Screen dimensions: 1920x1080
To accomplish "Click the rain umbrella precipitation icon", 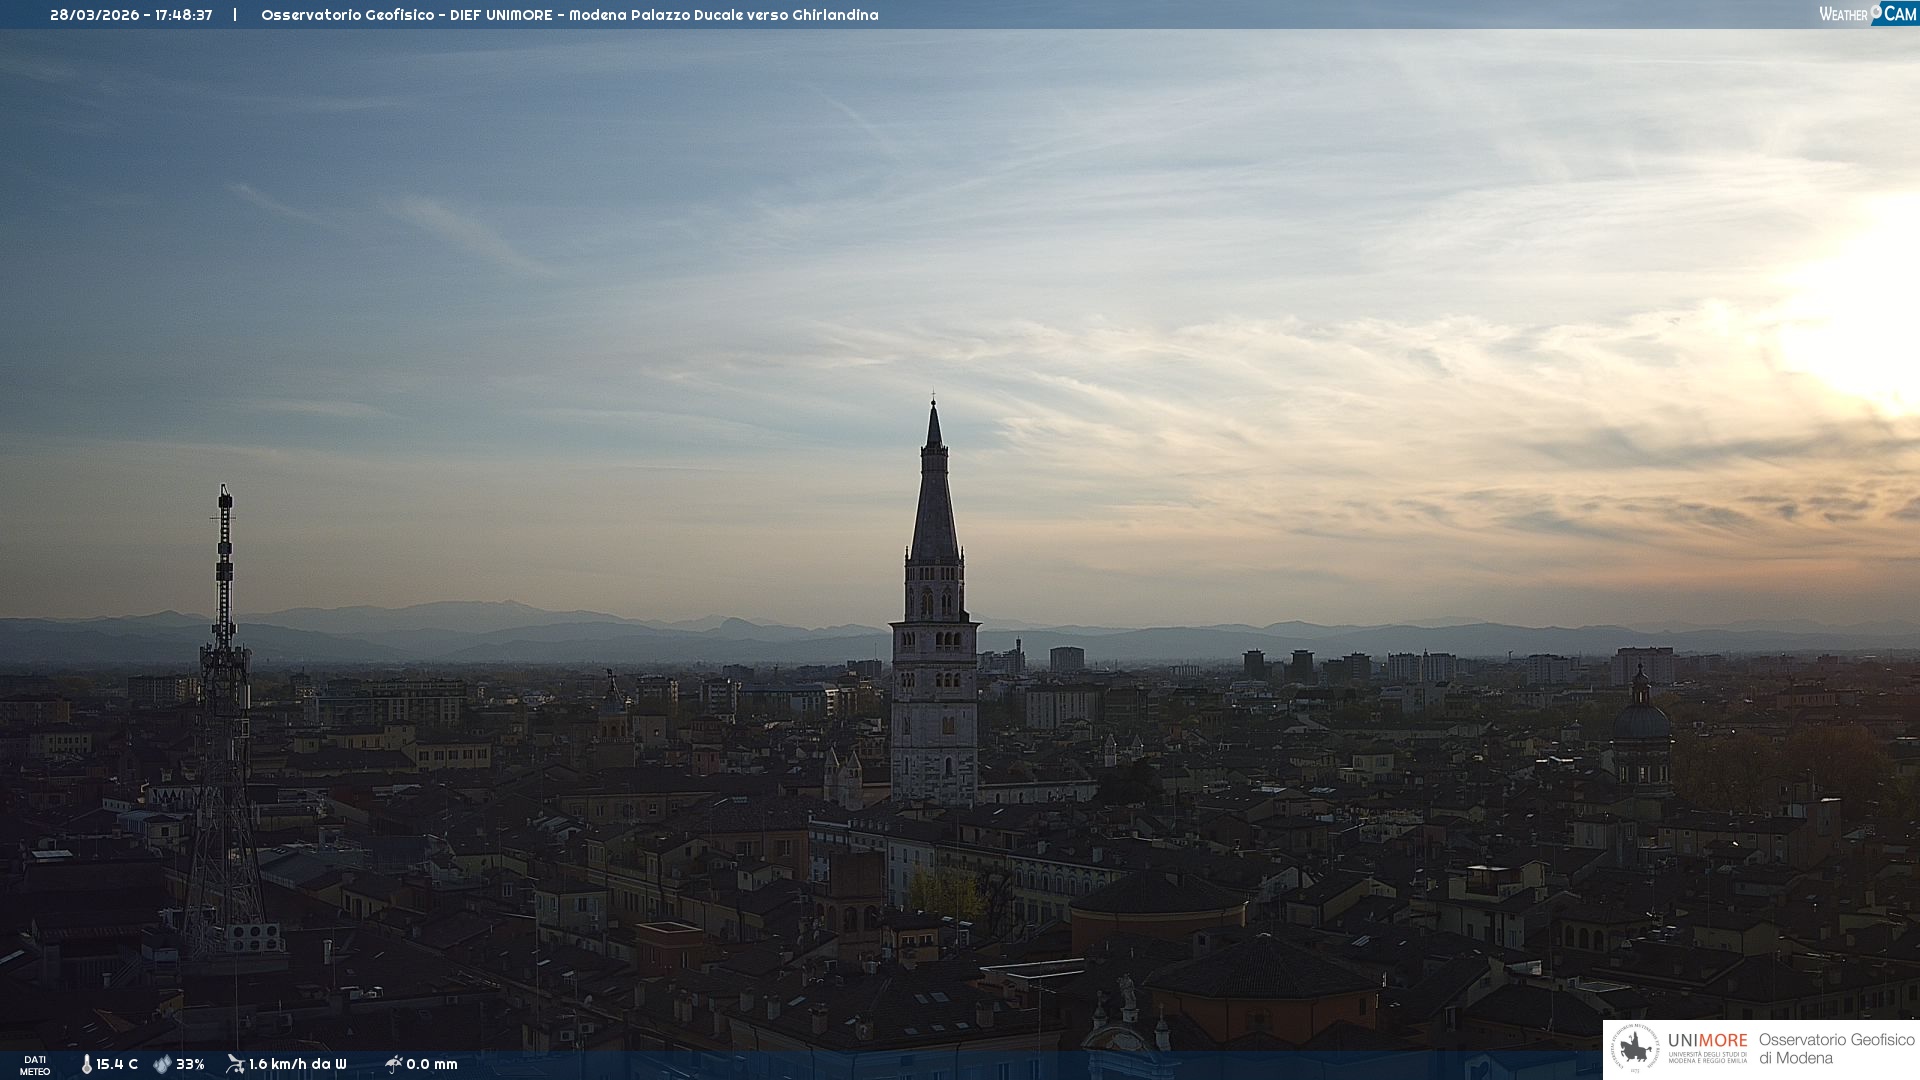I will pyautogui.click(x=393, y=1064).
